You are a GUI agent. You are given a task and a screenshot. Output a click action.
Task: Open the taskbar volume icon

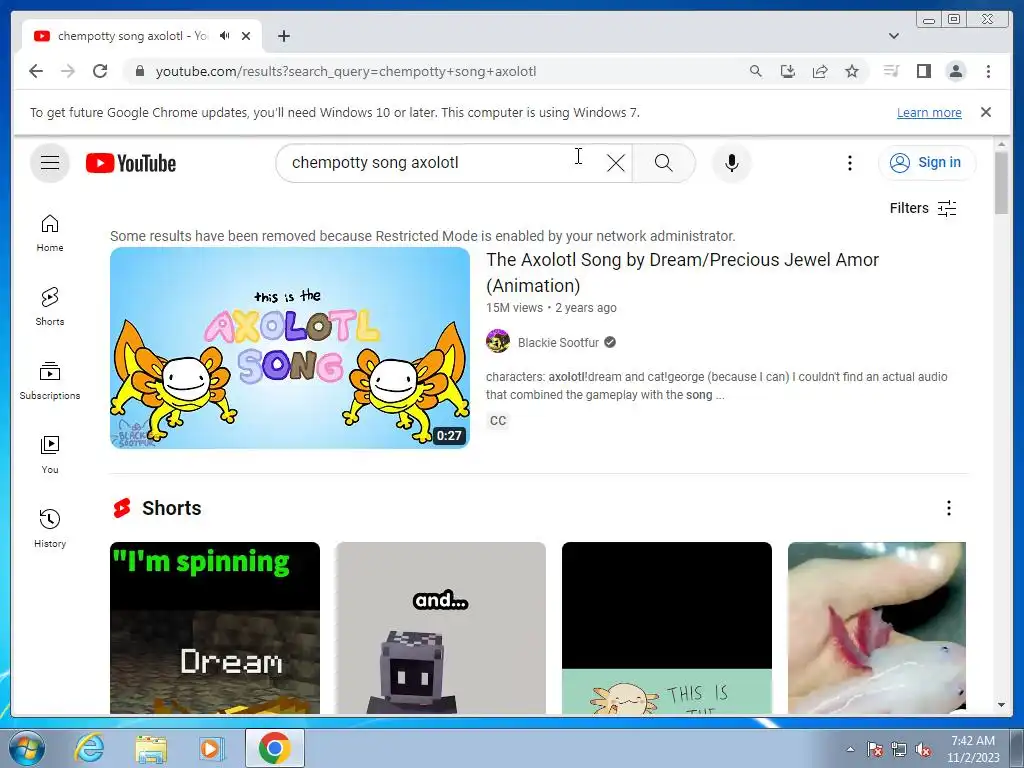click(x=922, y=749)
